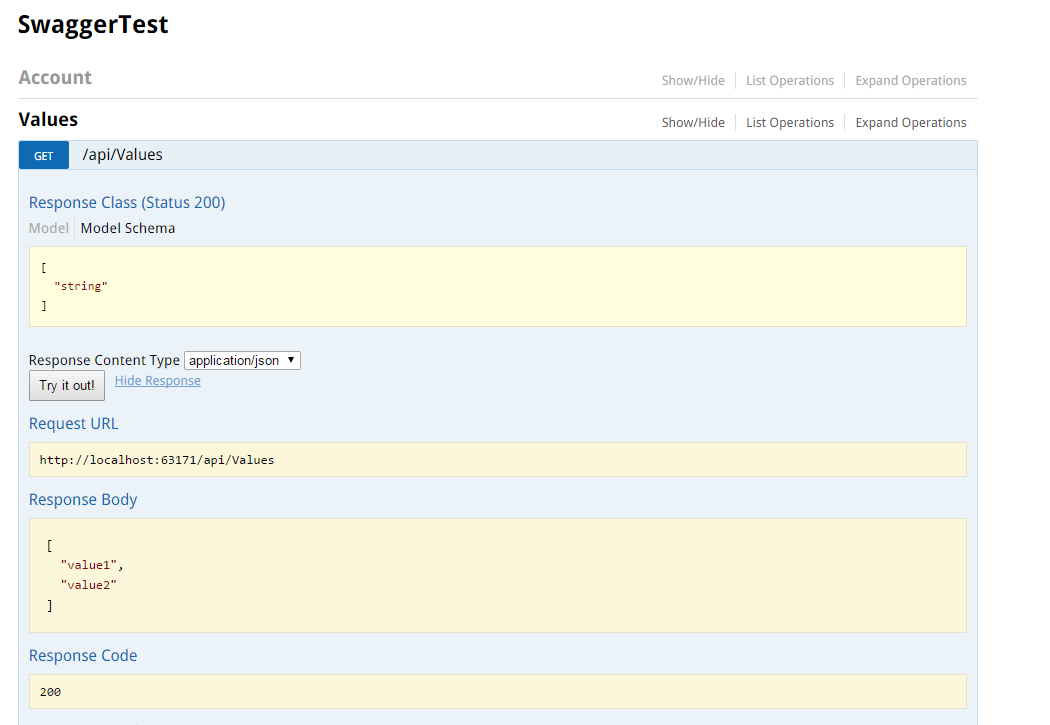The image size is (1050, 725).
Task: Click the Request URL http://localhost:63171/api/Values text
Action: tap(157, 460)
